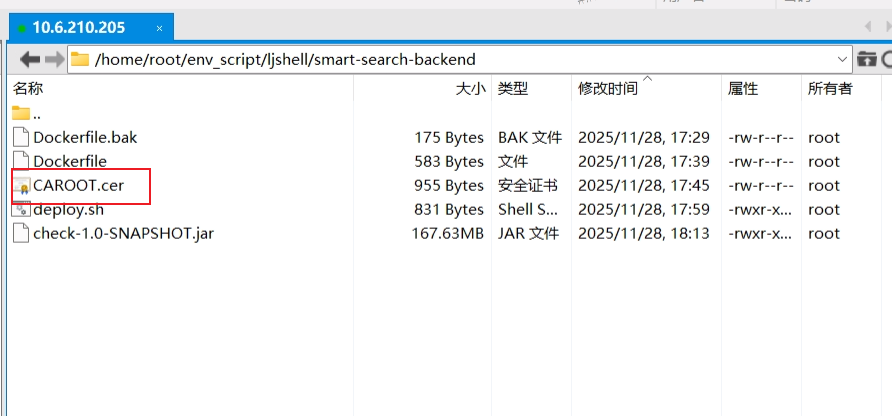This screenshot has width=892, height=416.
Task: Click the new folder icon beside path bar
Action: pos(866,59)
